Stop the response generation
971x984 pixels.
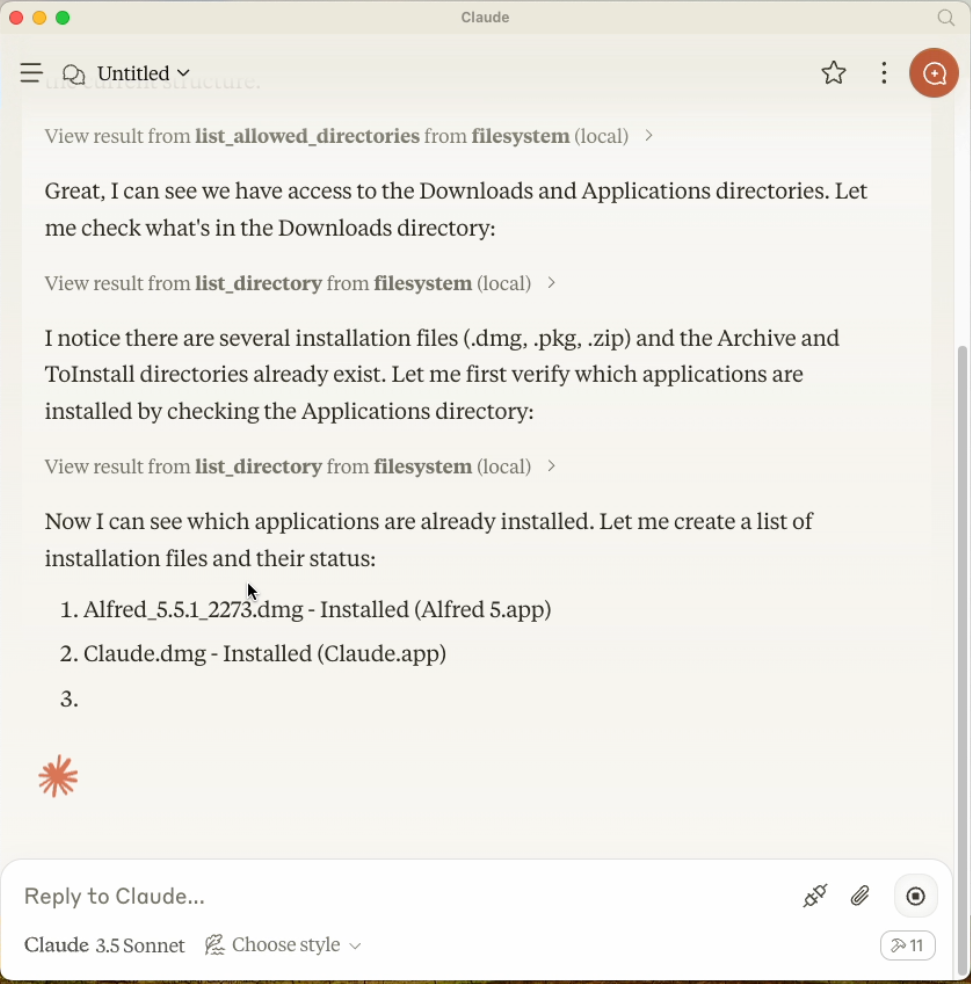click(915, 896)
